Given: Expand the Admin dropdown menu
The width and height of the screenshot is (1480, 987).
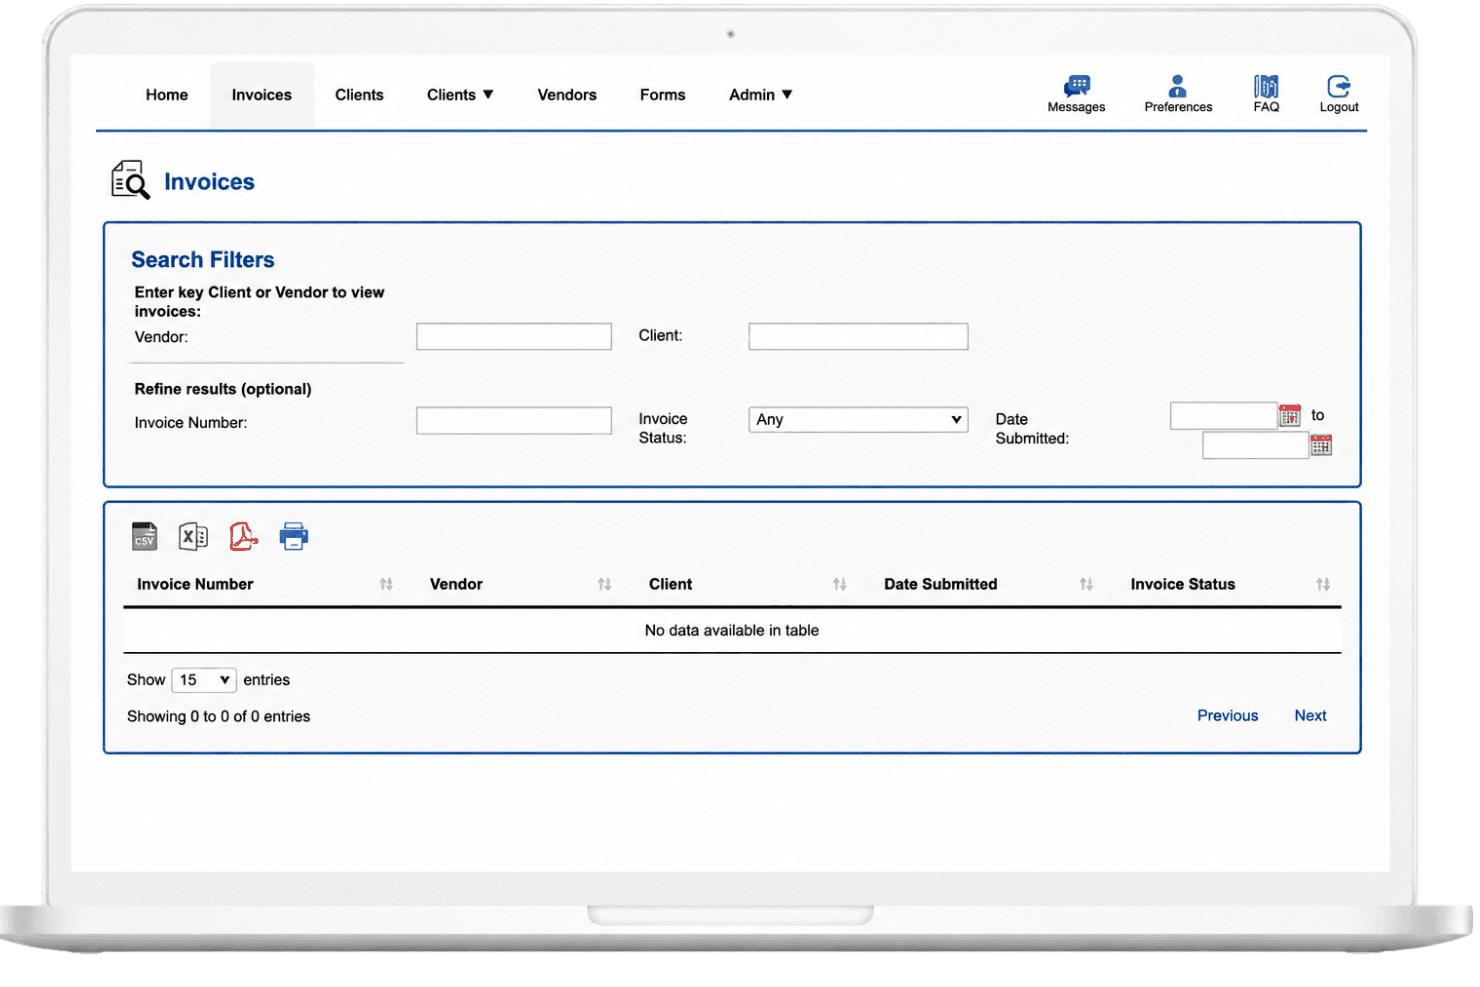Looking at the screenshot, I should tap(760, 95).
